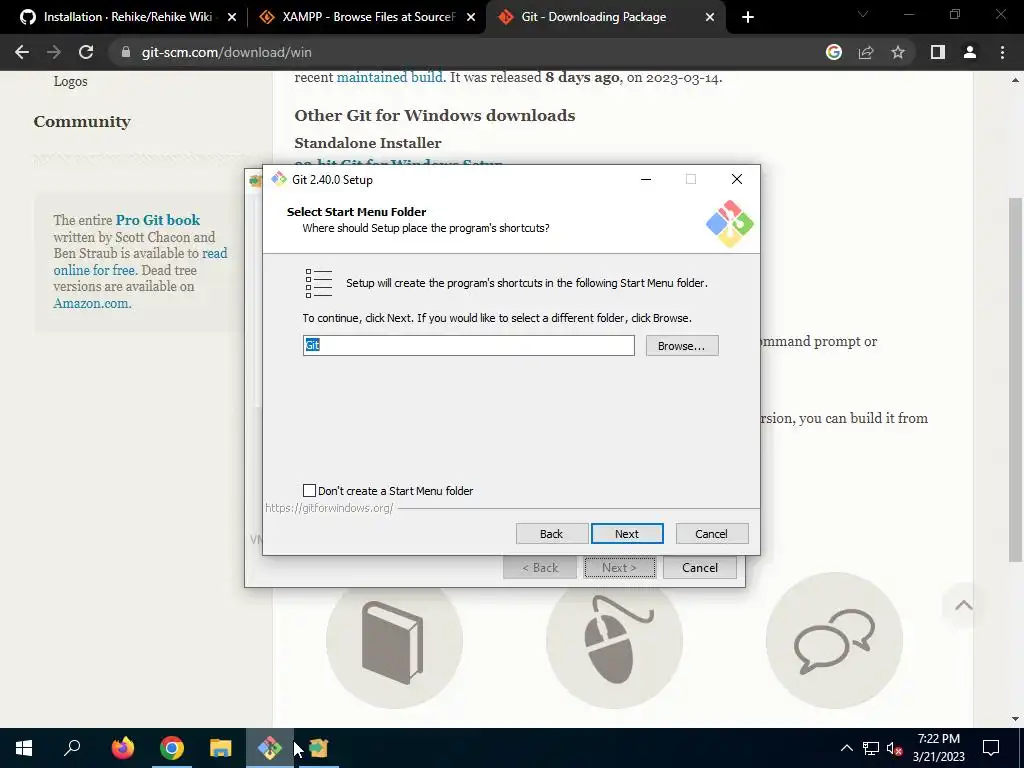
Task: Click the chat bubbles circle icon
Action: pyautogui.click(x=835, y=641)
